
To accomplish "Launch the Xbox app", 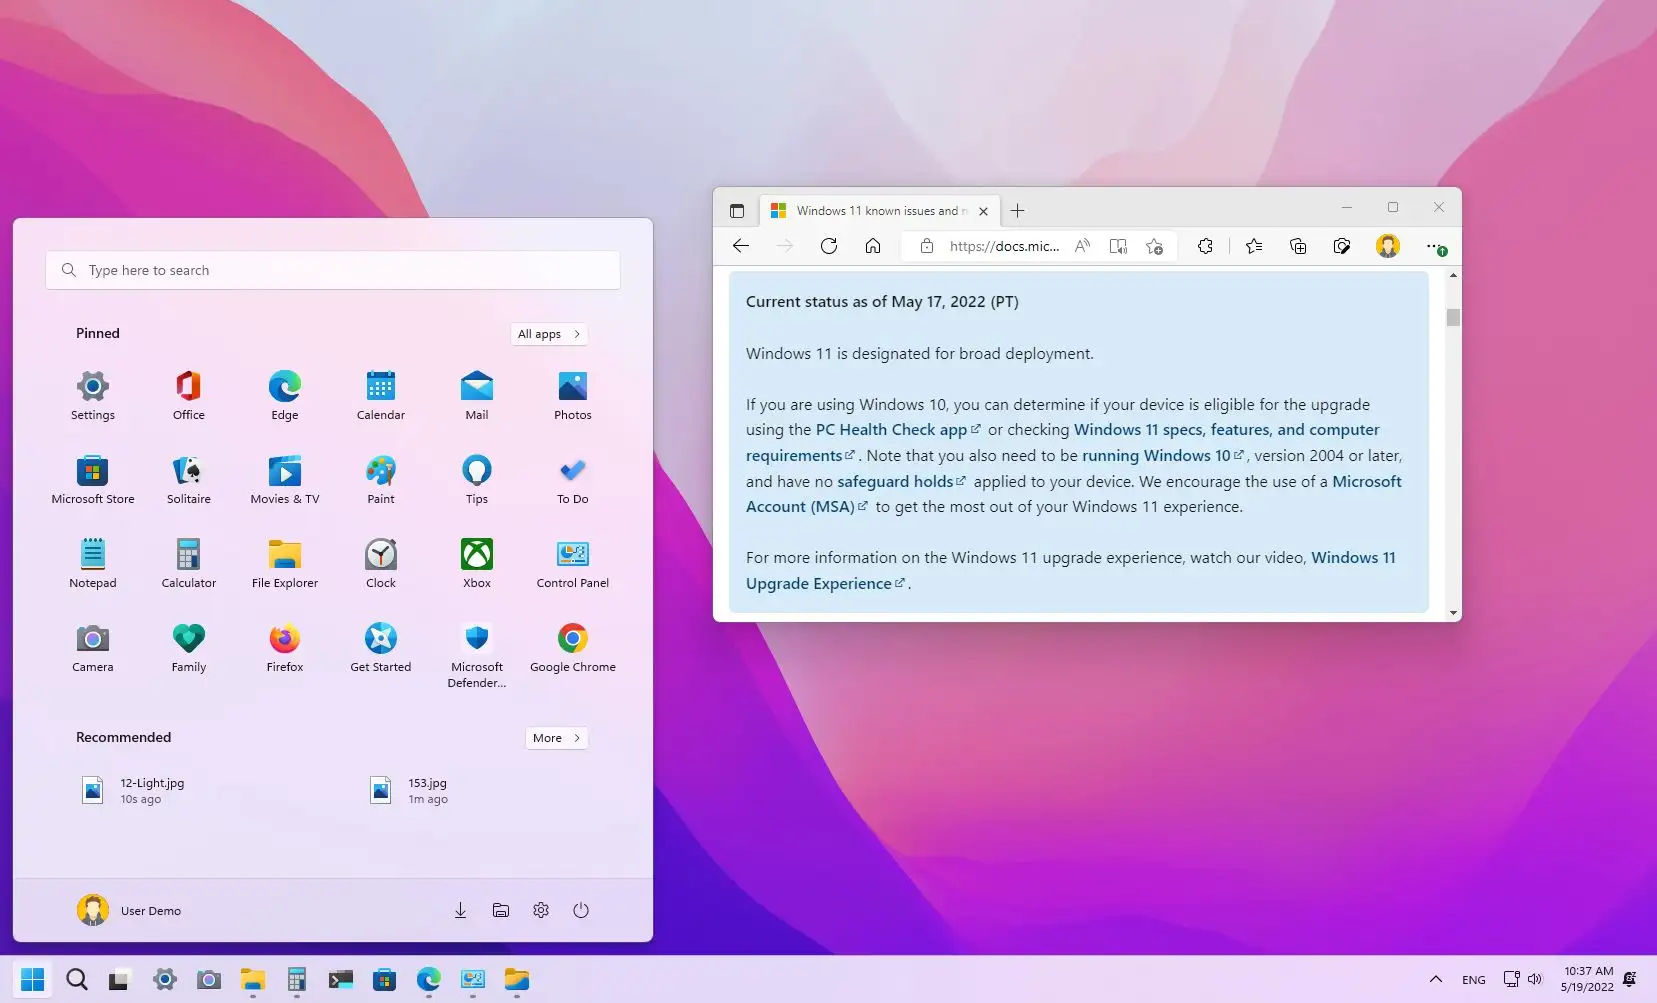I will point(476,562).
